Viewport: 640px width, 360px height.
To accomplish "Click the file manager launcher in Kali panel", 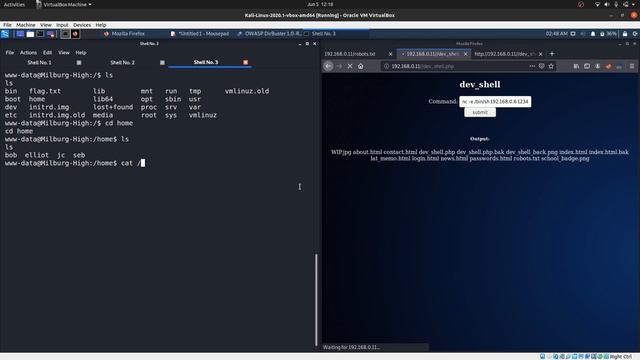I will pos(30,34).
